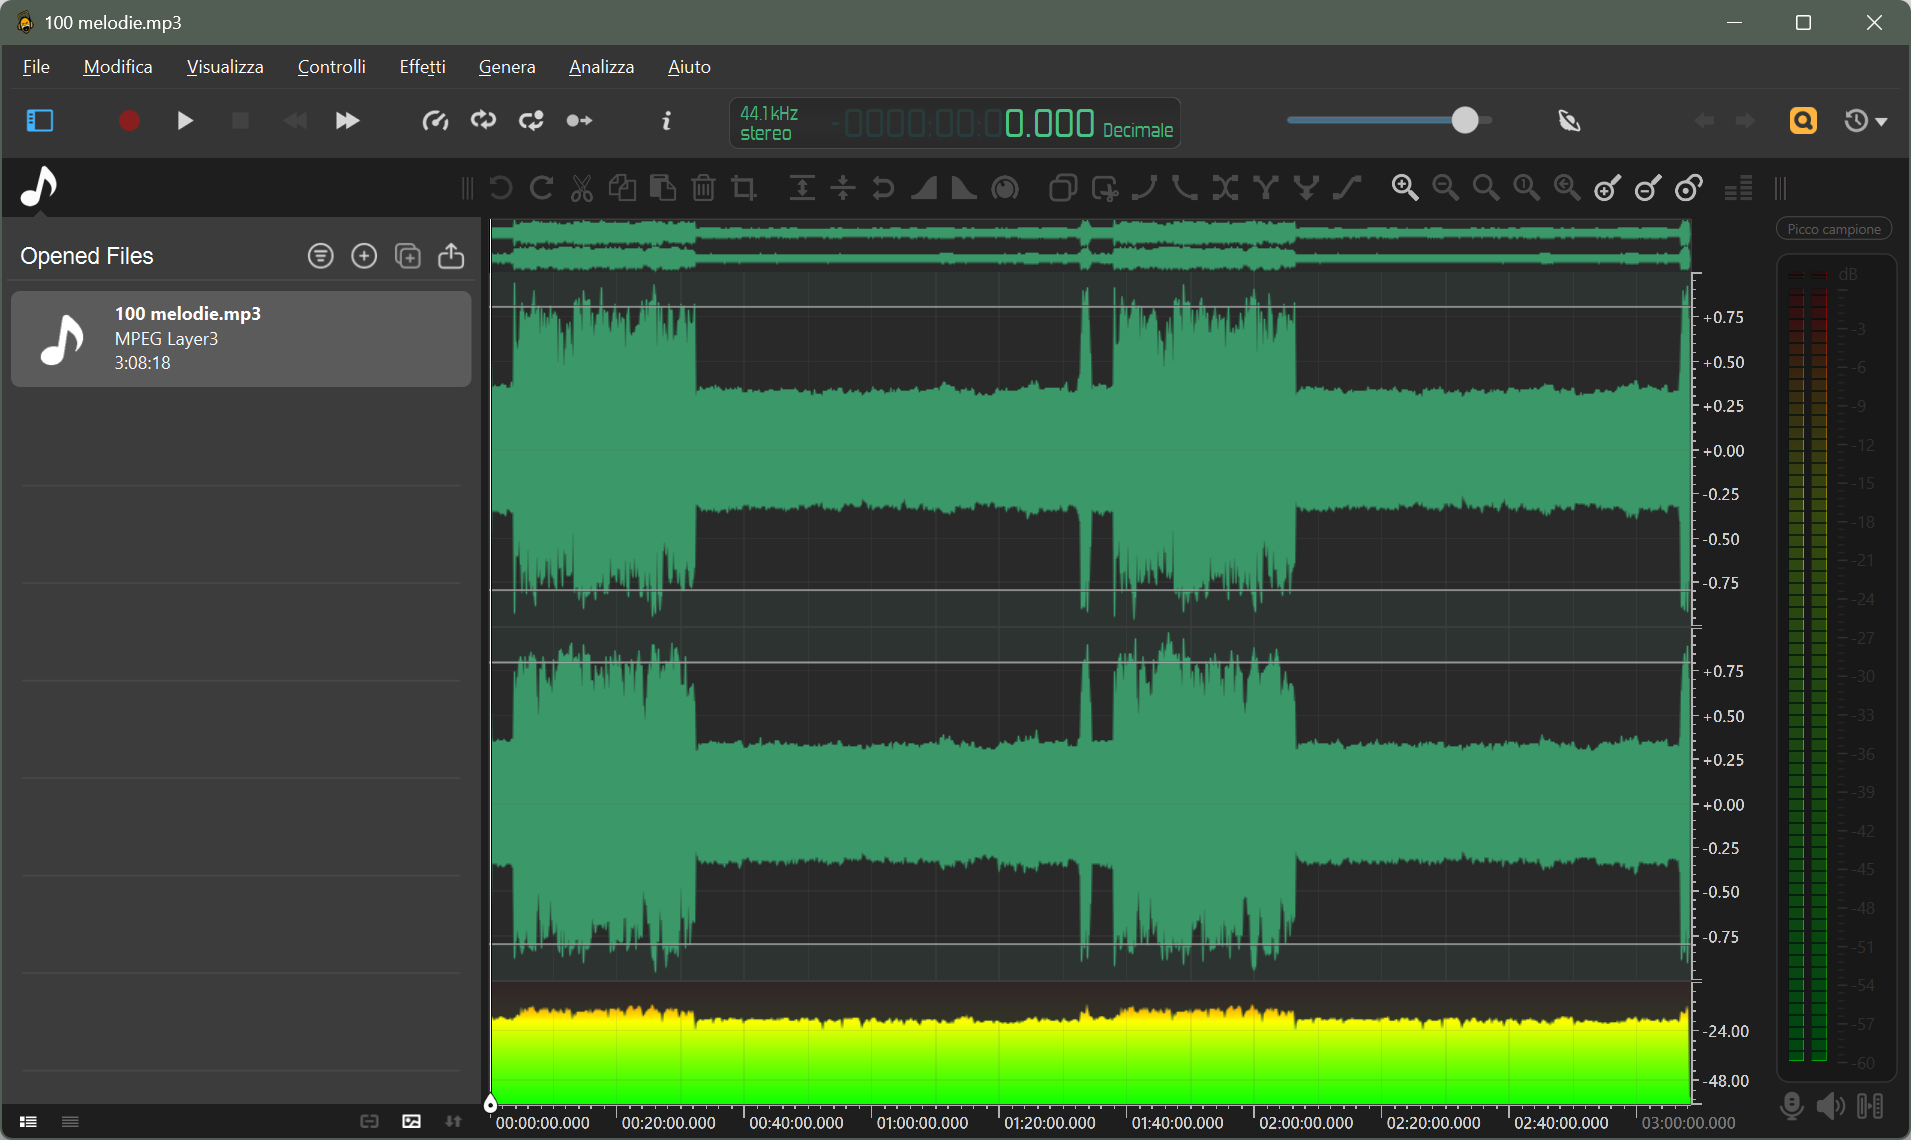This screenshot has width=1911, height=1140.
Task: Paste audio from clipboard
Action: (662, 188)
